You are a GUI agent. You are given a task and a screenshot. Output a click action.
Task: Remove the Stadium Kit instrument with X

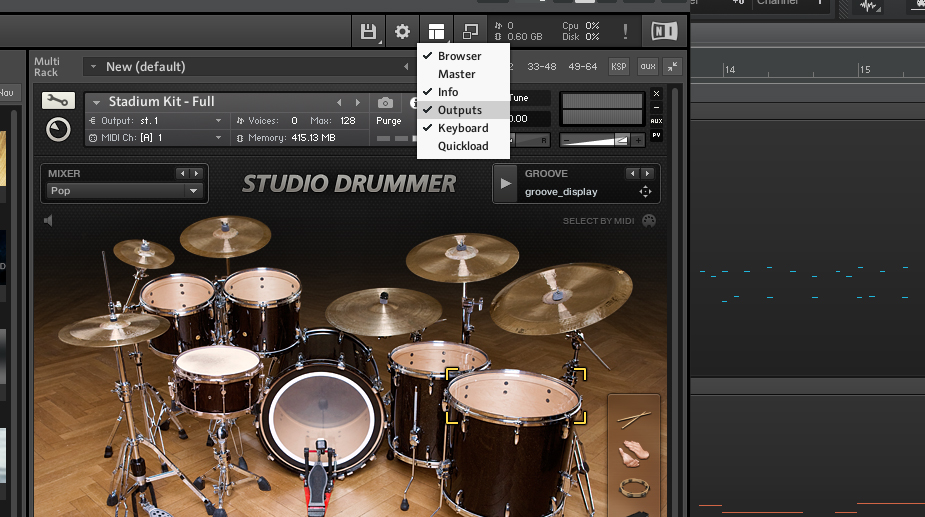click(x=657, y=93)
